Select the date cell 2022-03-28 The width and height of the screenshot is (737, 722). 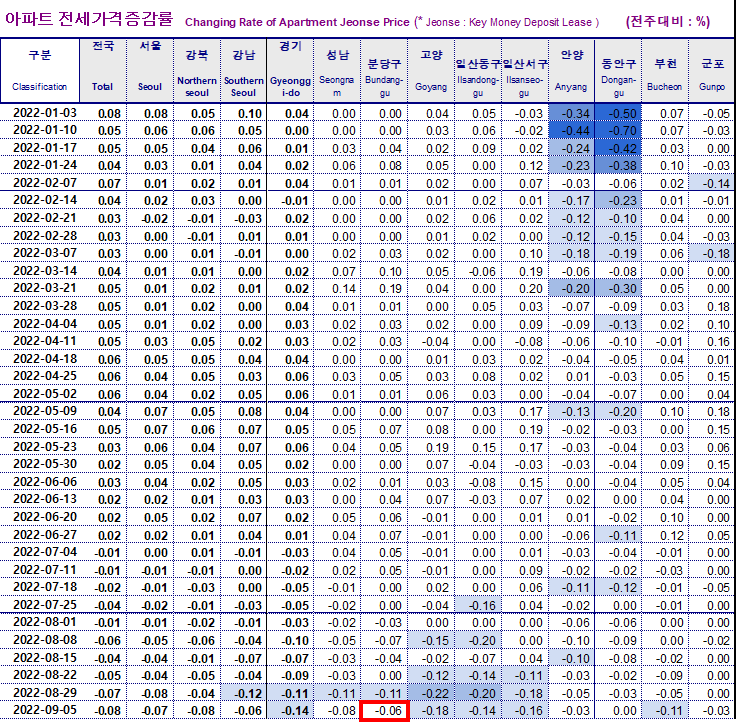40,306
